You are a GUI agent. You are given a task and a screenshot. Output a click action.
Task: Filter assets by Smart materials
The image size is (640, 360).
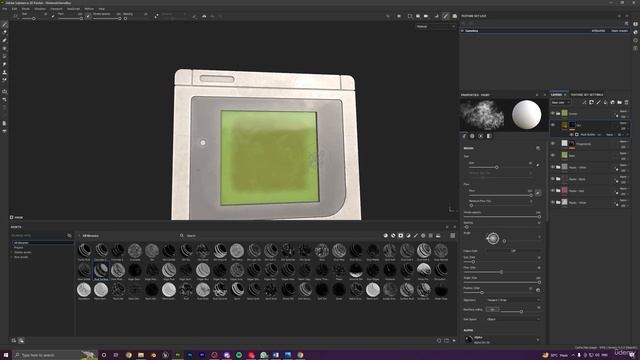(x=393, y=236)
